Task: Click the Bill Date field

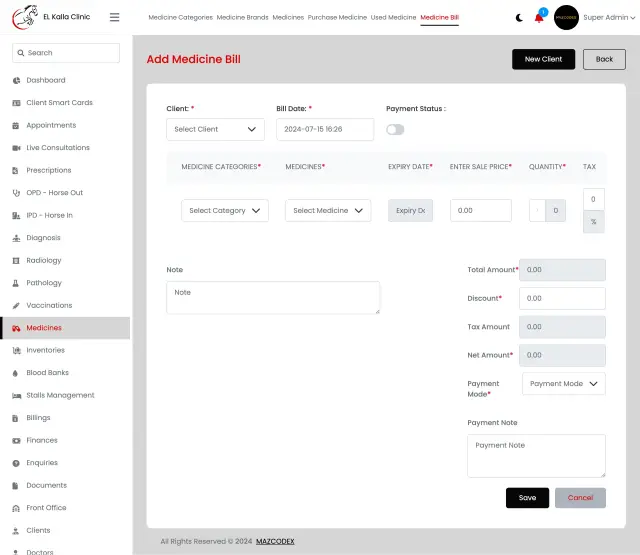Action: (x=325, y=129)
